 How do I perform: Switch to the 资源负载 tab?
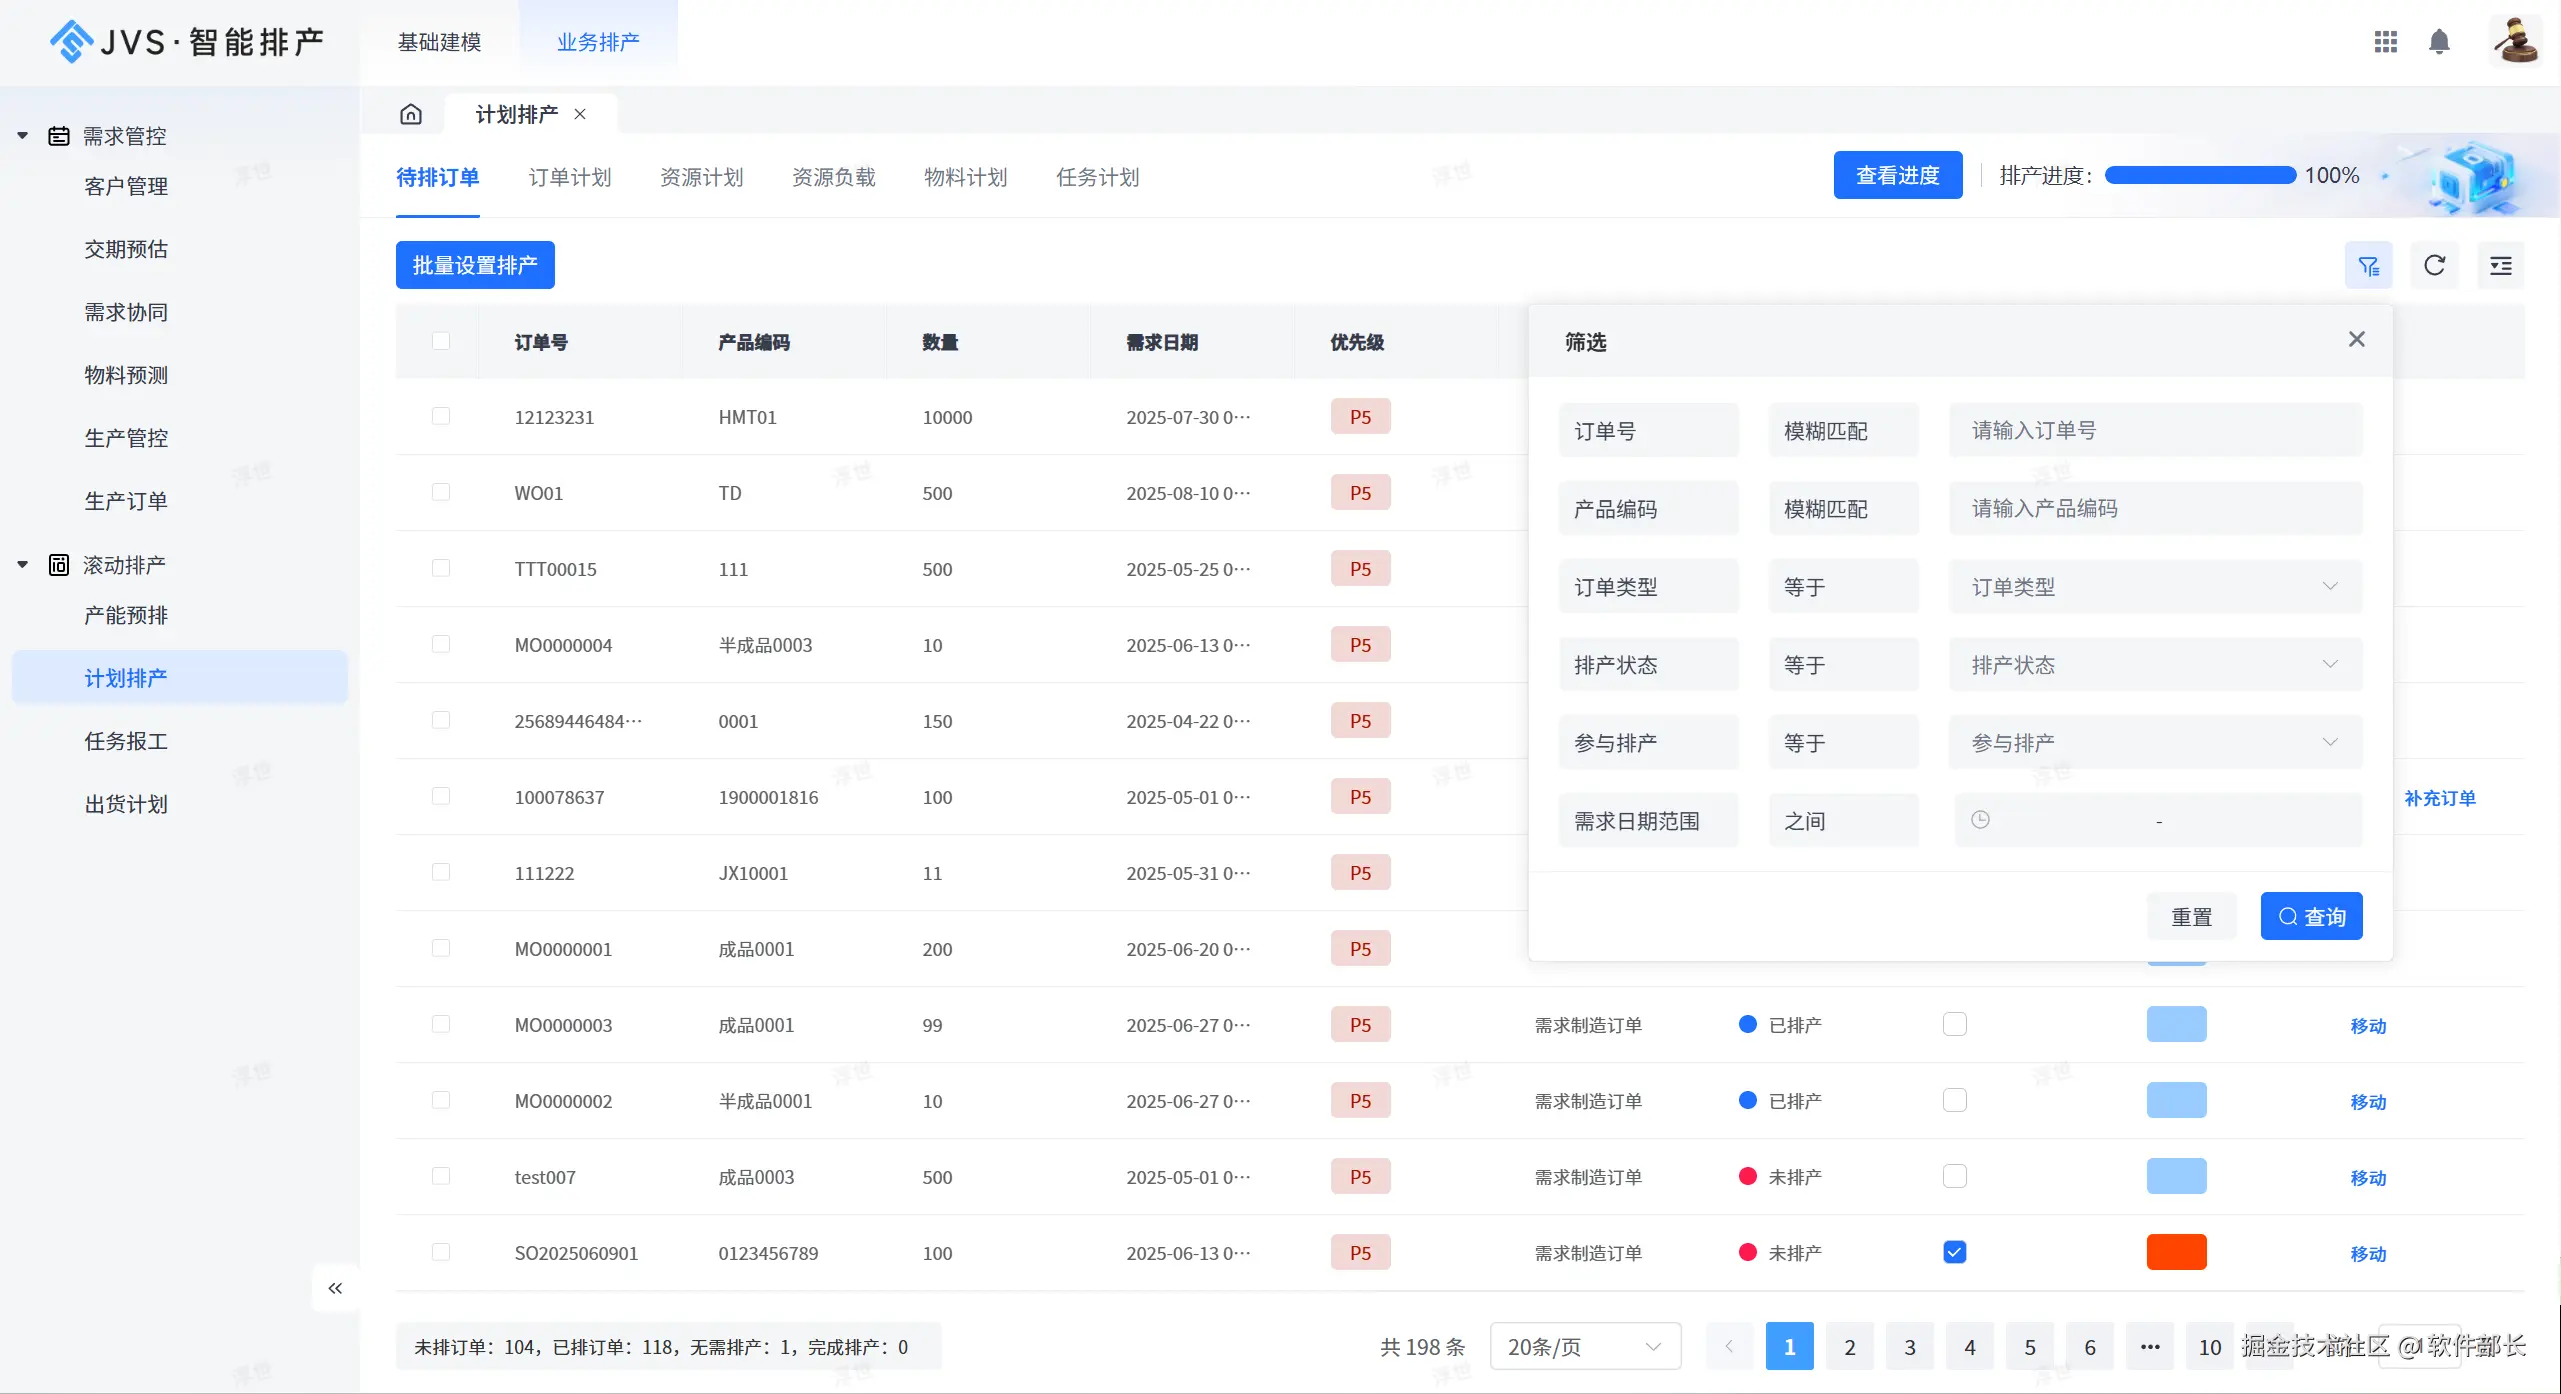click(x=833, y=177)
